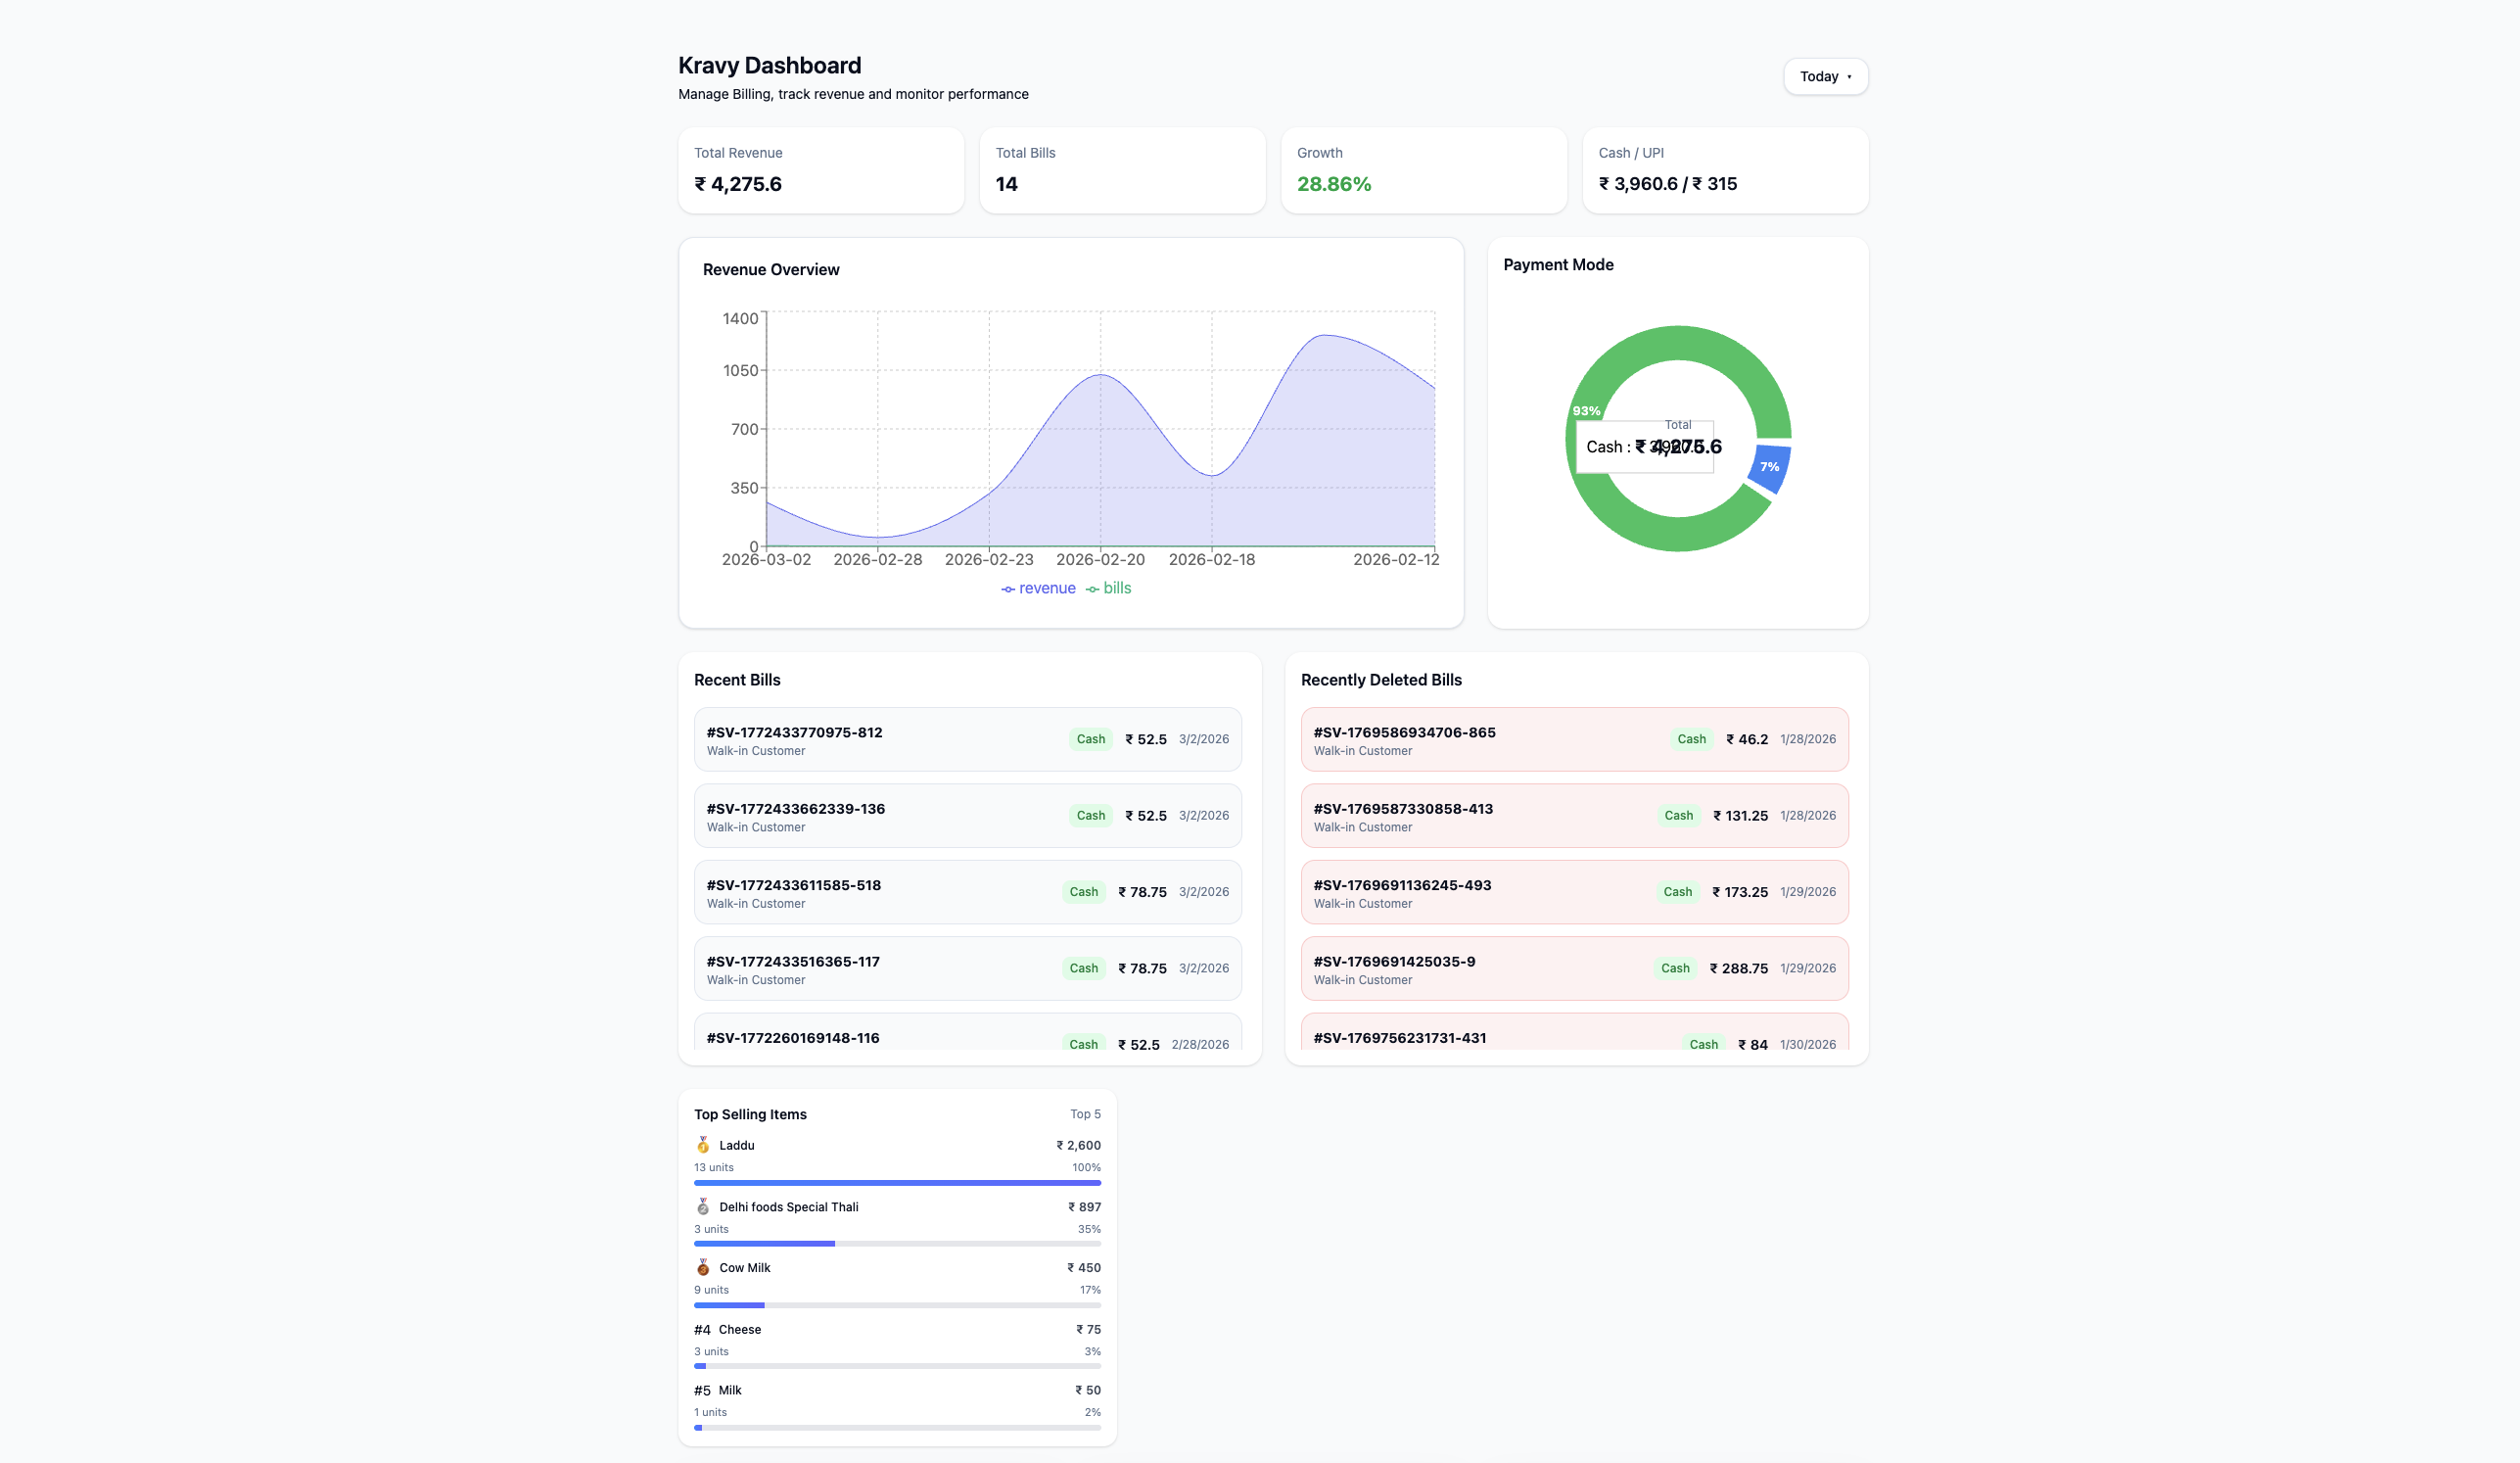Click the blue 7% UPI donut segment
This screenshot has height=1463, width=2520.
coord(1771,468)
